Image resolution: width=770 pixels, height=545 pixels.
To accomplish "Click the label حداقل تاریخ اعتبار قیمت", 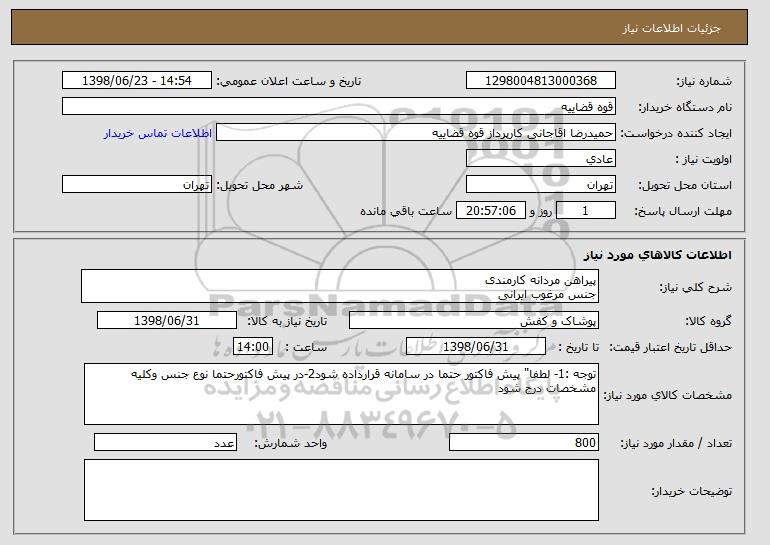I will pos(670,348).
